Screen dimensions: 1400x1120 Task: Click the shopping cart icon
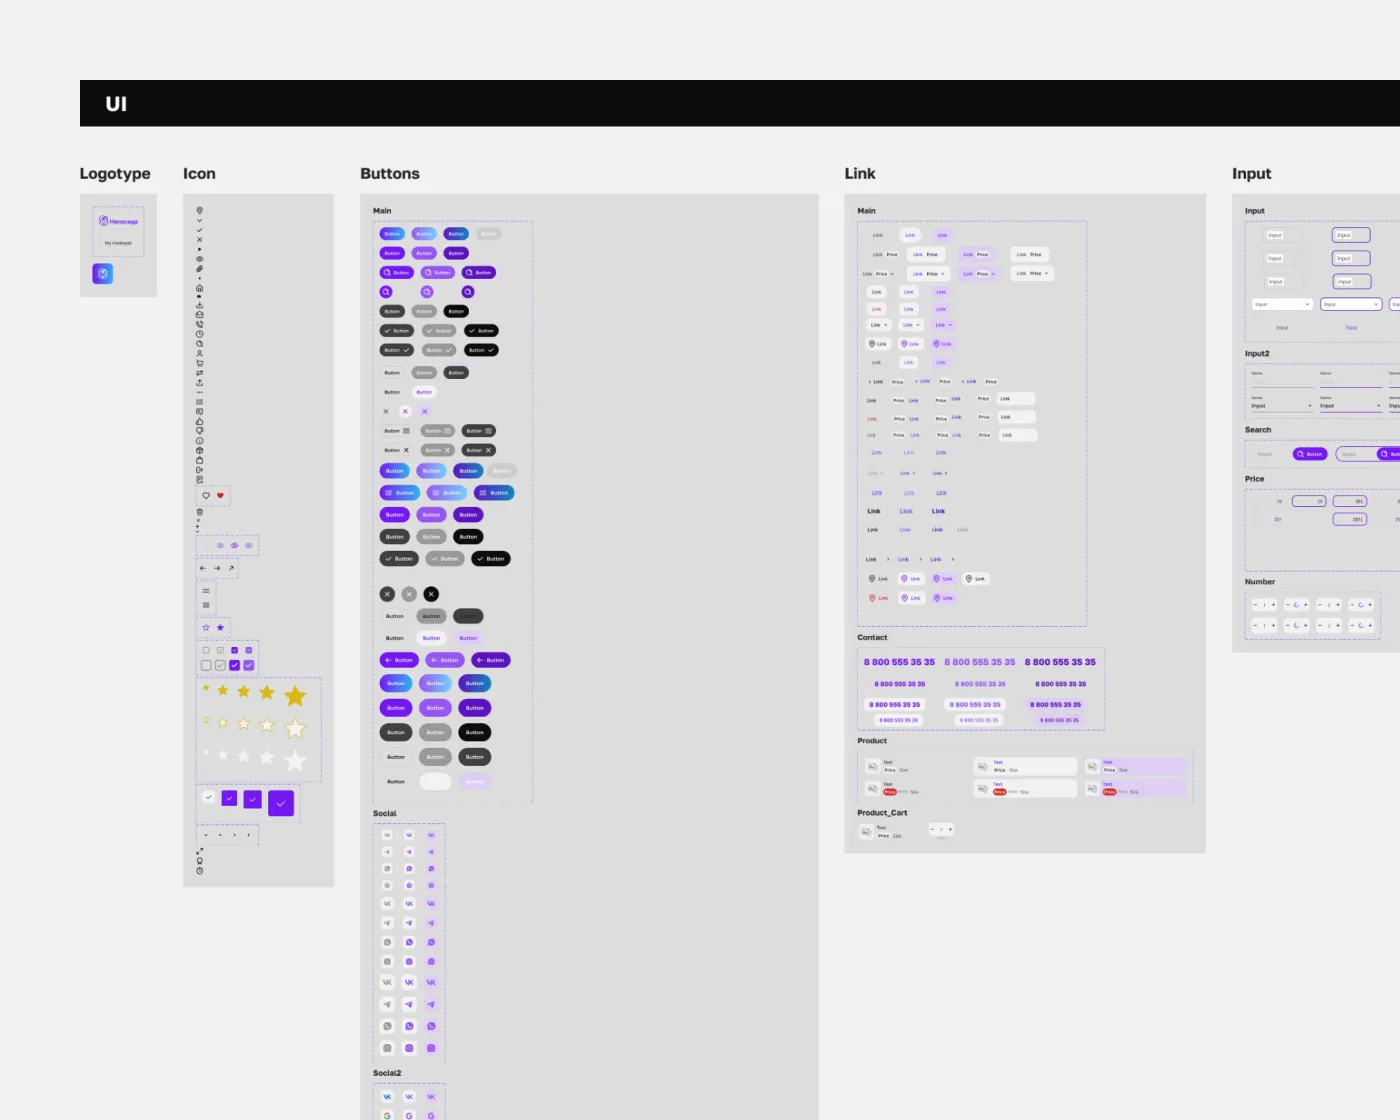[x=200, y=363]
